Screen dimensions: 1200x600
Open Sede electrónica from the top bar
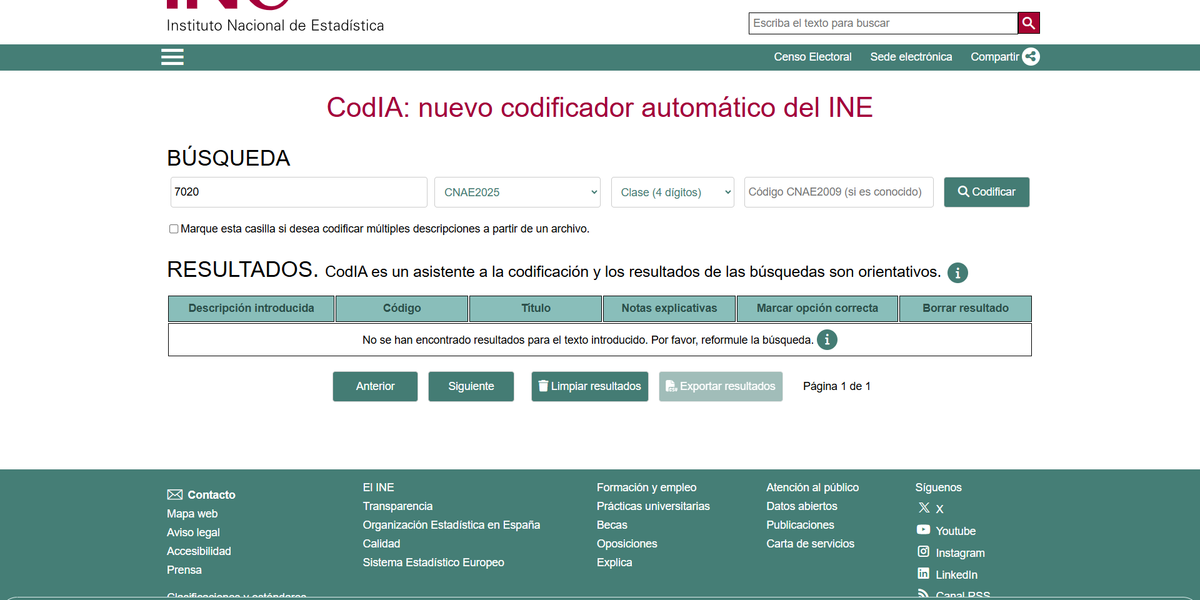pos(911,57)
